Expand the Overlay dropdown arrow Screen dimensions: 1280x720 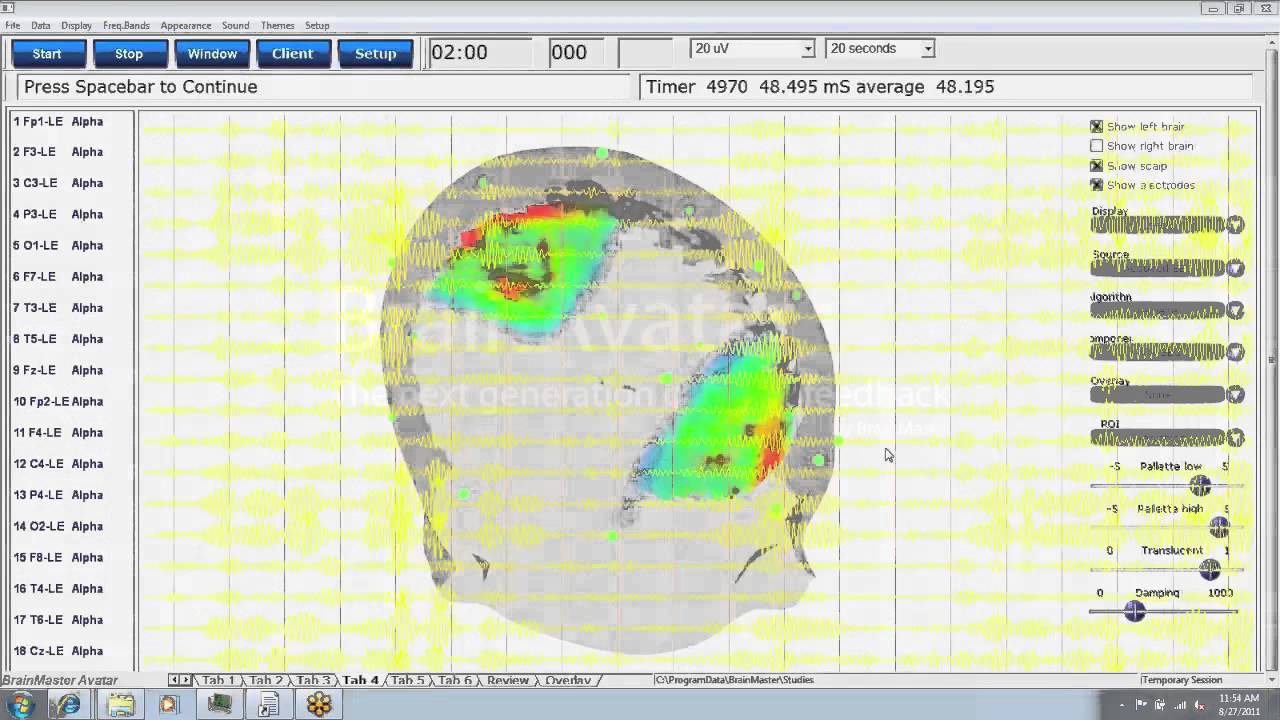tap(1236, 395)
